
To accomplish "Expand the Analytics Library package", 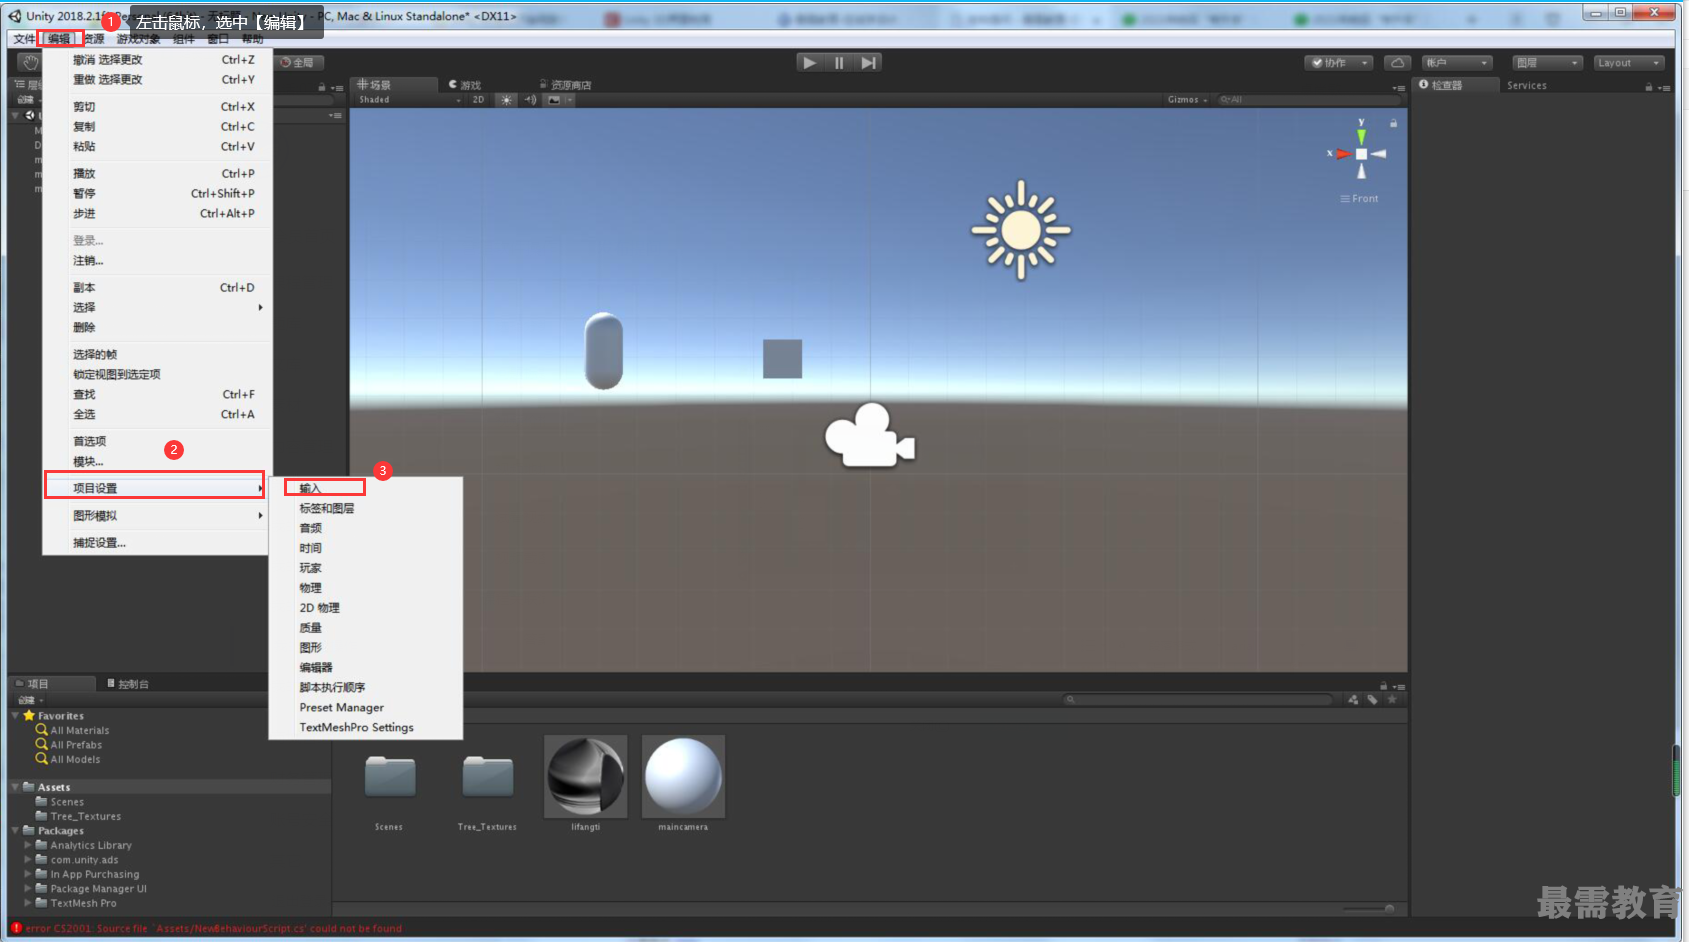I will (x=28, y=845).
